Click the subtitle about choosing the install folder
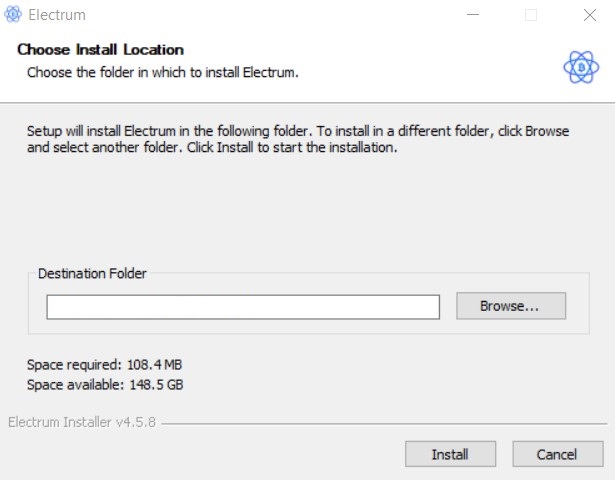615x480 pixels. (163, 73)
